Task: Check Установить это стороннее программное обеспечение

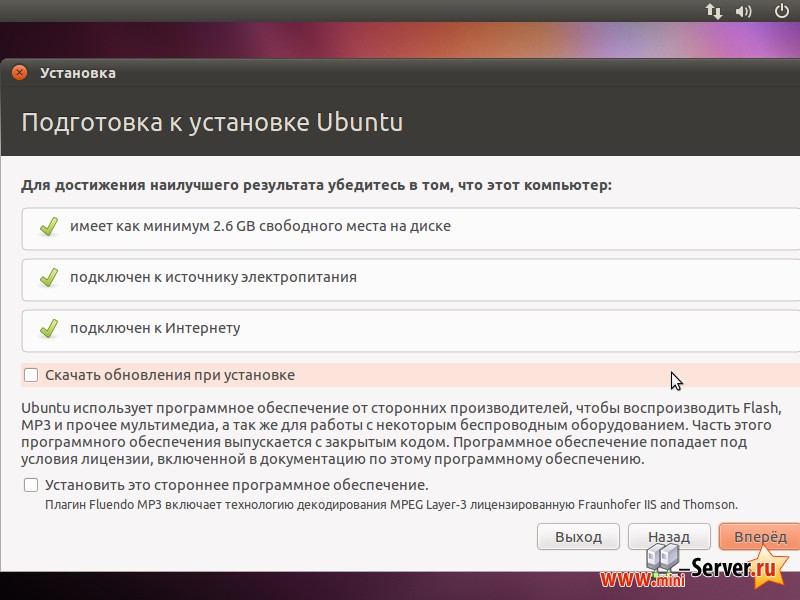Action: click(x=31, y=484)
